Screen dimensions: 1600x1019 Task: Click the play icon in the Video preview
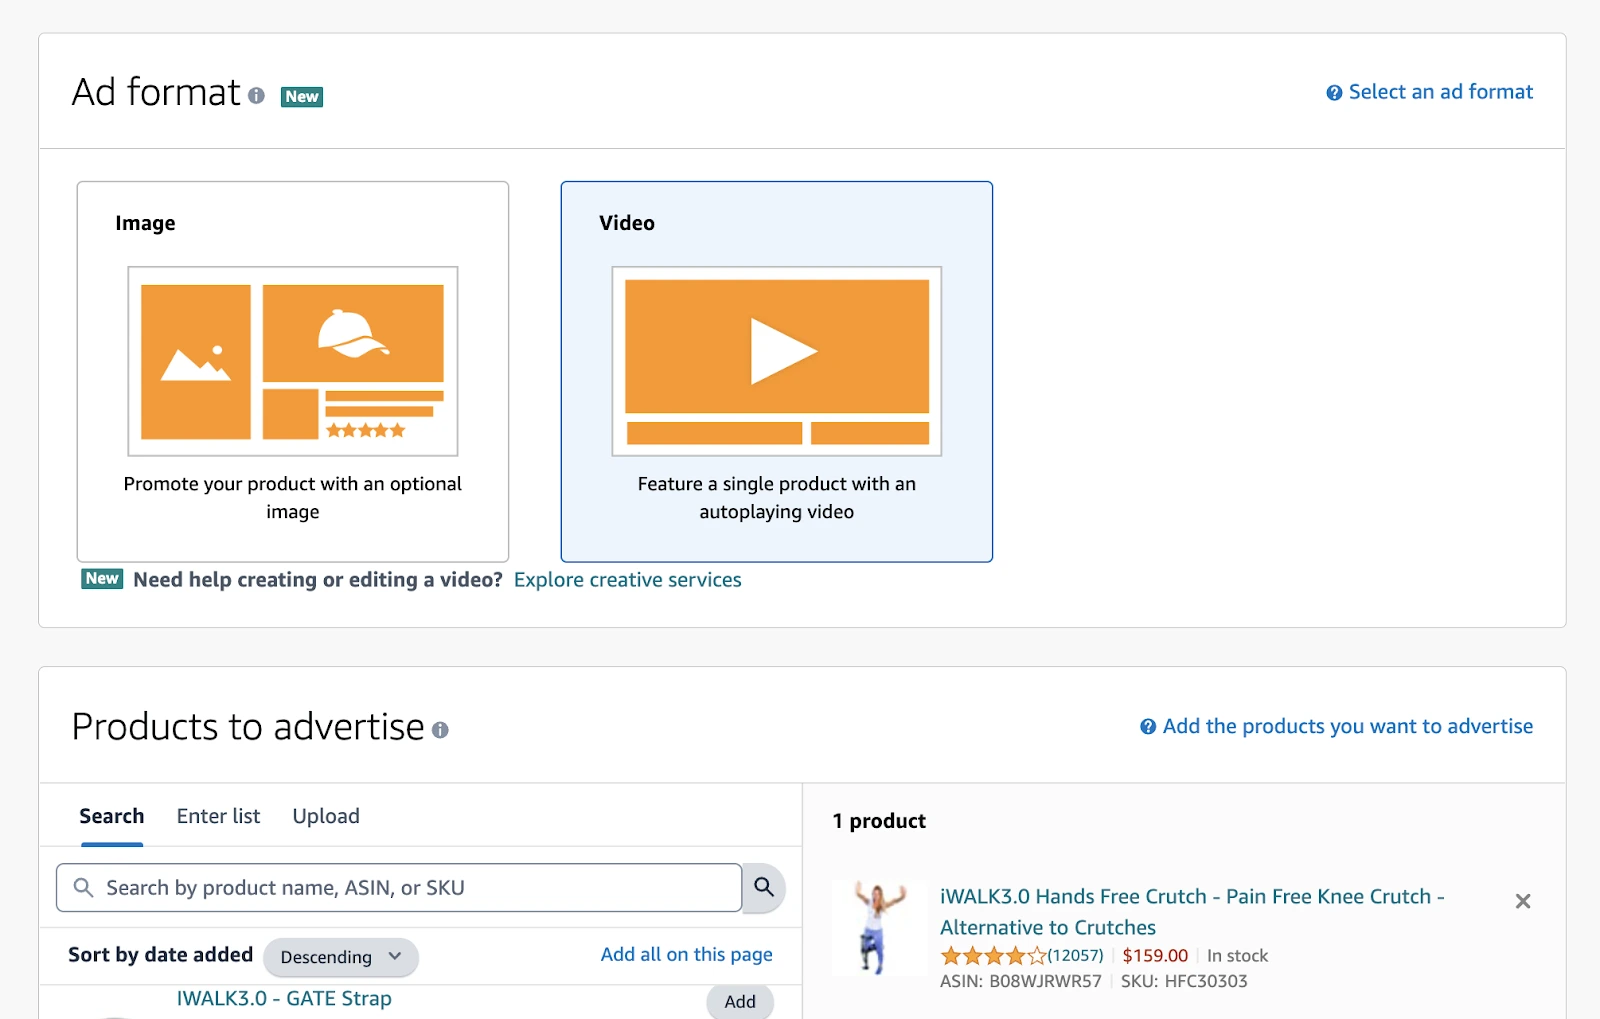[781, 350]
